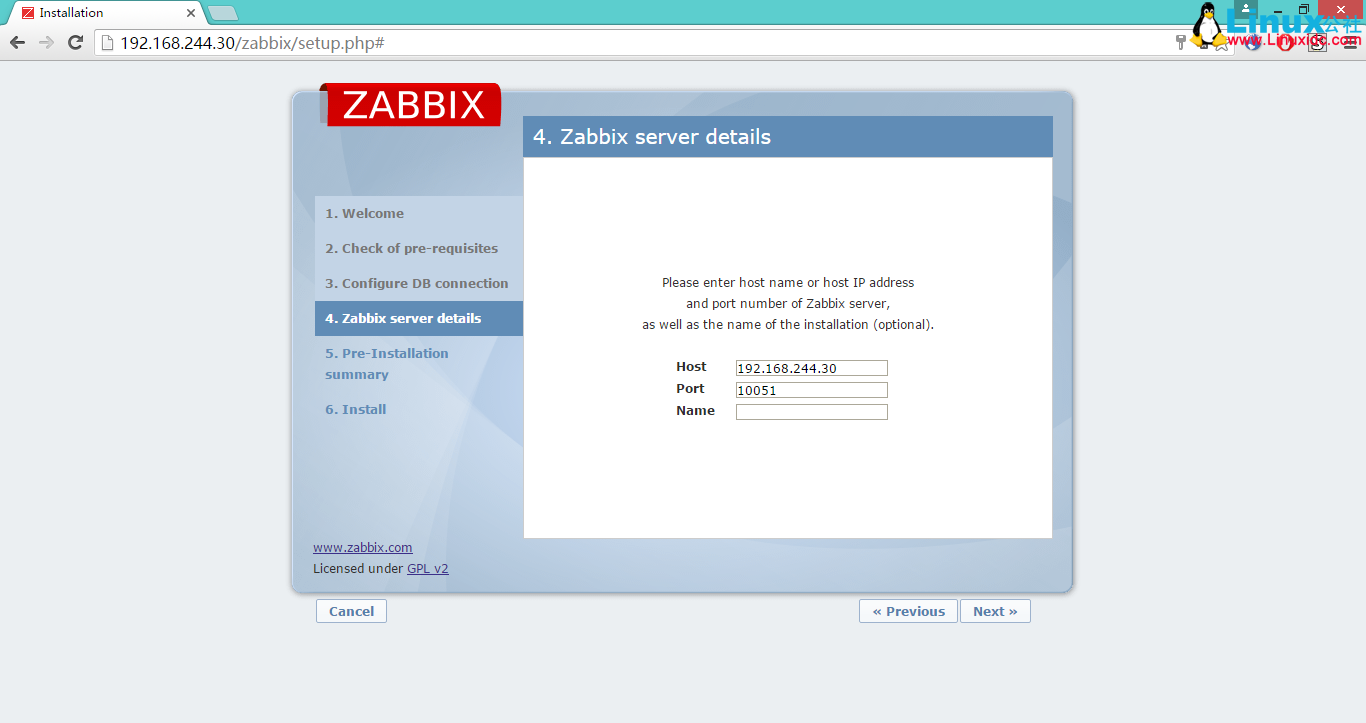Viewport: 1366px width, 723px height.
Task: Click the red Opera-style extension icon
Action: pyautogui.click(x=1284, y=42)
